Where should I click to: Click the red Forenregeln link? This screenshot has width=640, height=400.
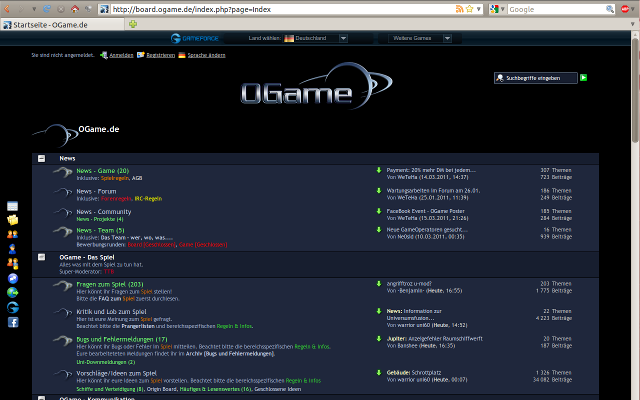click(116, 199)
